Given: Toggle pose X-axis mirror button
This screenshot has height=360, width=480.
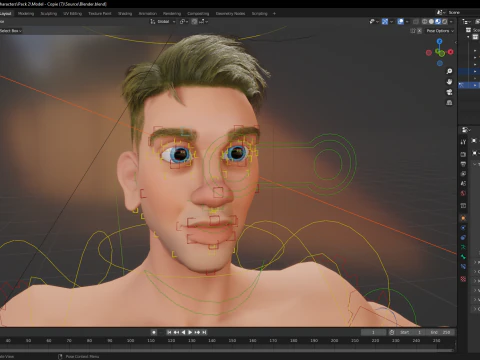Looking at the screenshot, I should (420, 31).
